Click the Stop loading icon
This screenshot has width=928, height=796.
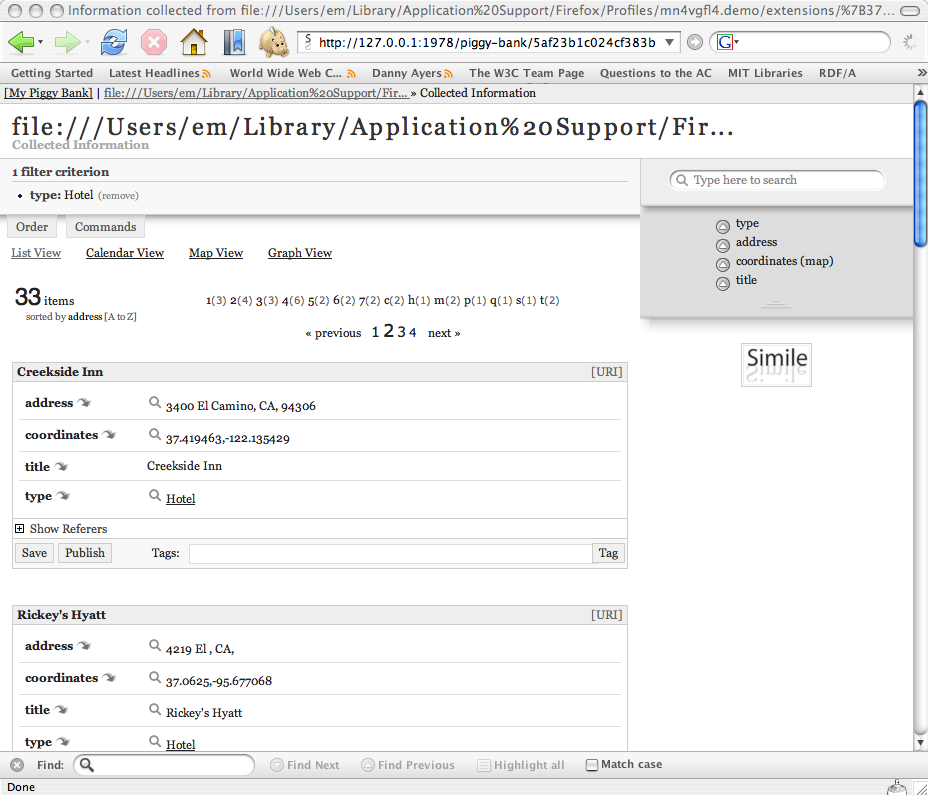coord(154,42)
